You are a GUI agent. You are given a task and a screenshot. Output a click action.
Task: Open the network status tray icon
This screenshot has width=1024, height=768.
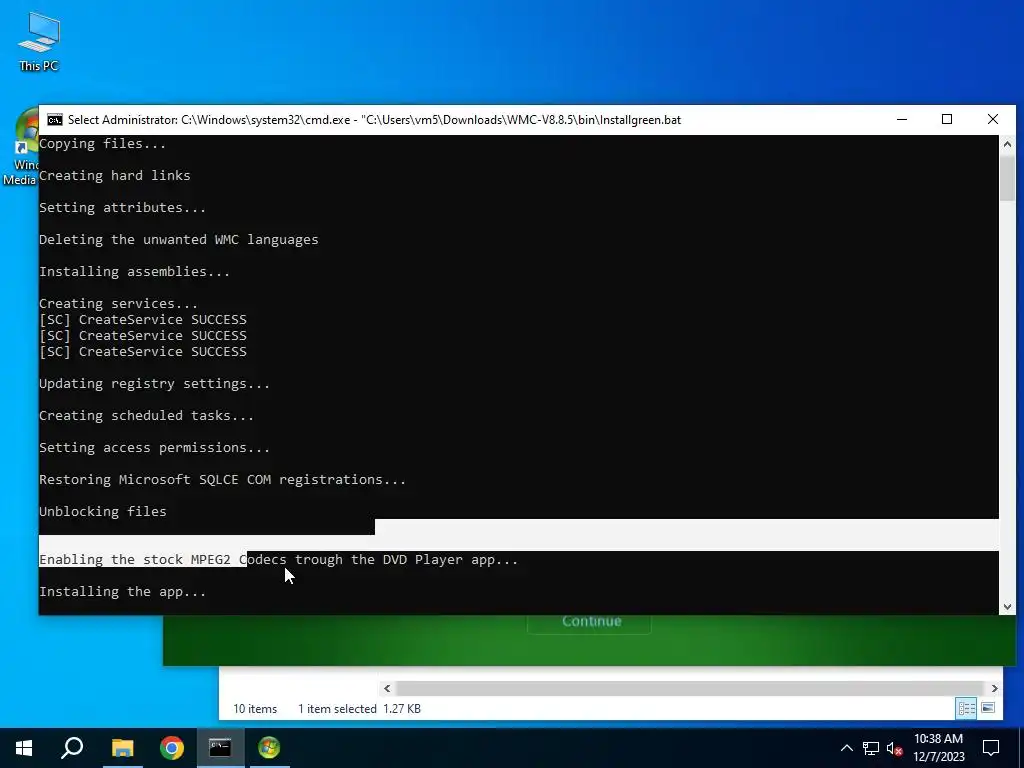pyautogui.click(x=871, y=748)
